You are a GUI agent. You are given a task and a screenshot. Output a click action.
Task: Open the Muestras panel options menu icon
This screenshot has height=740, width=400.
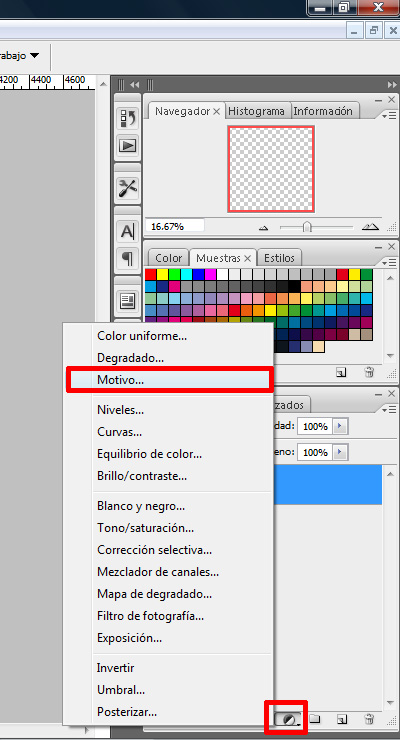390,262
